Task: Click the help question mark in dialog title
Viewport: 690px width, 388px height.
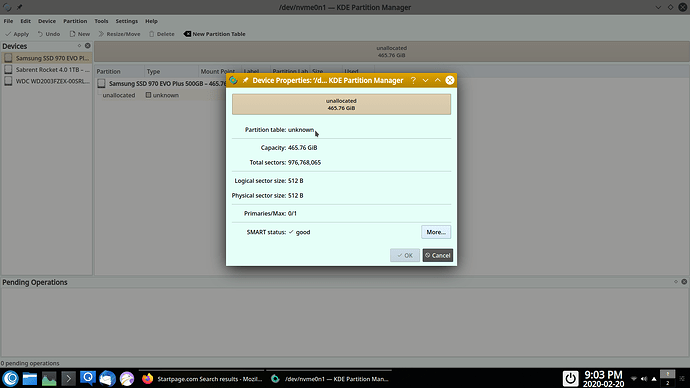Action: click(413, 80)
